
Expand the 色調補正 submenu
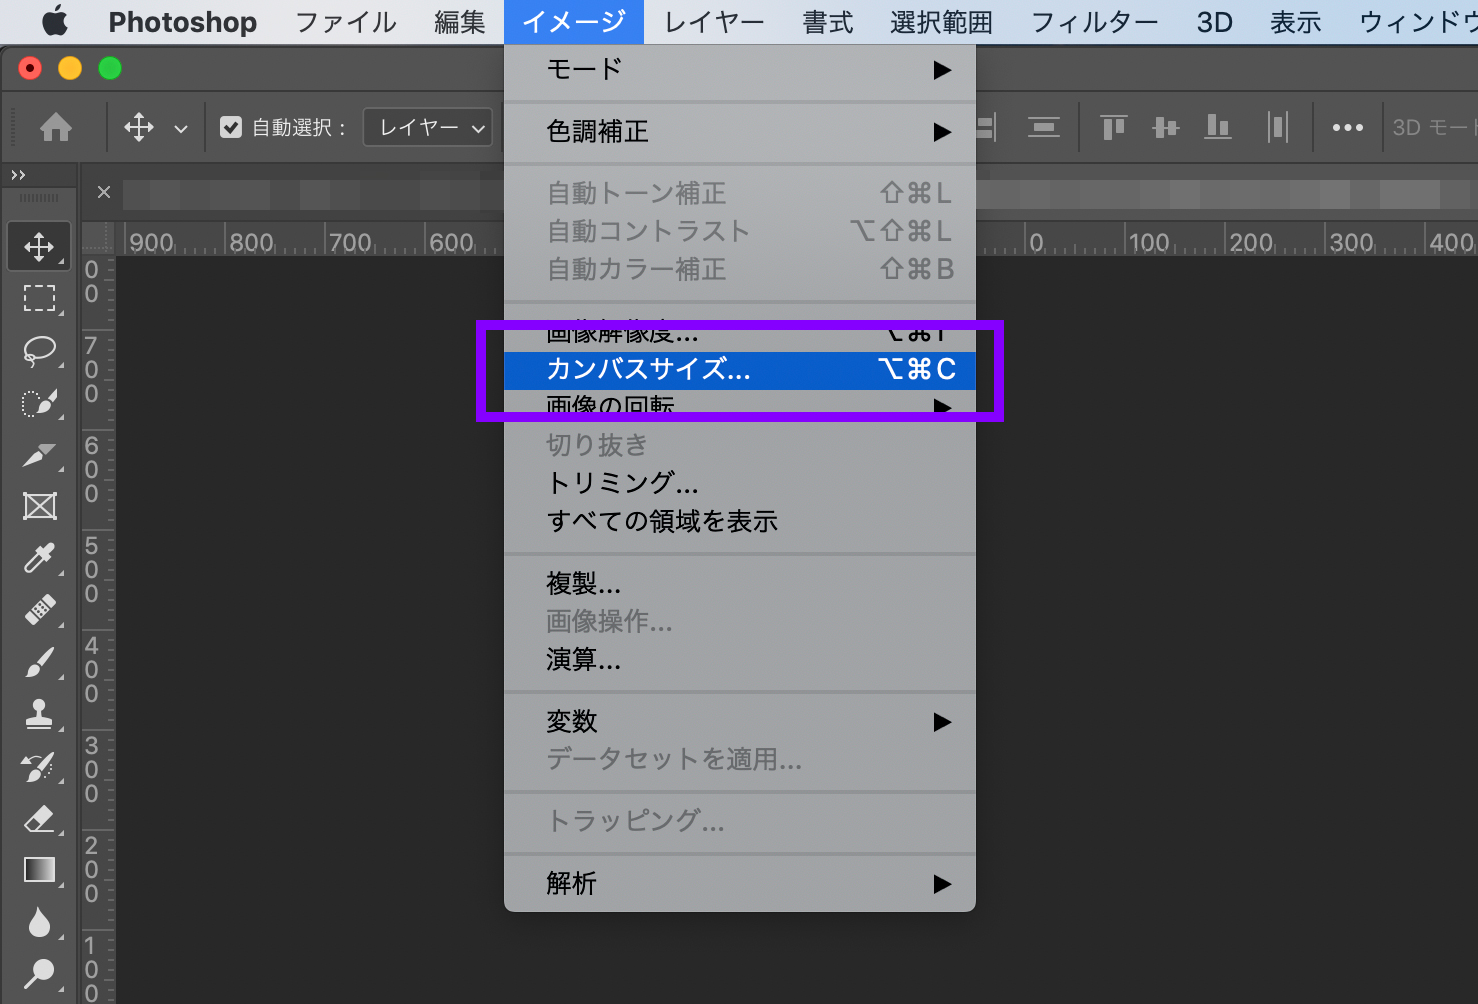pos(740,131)
